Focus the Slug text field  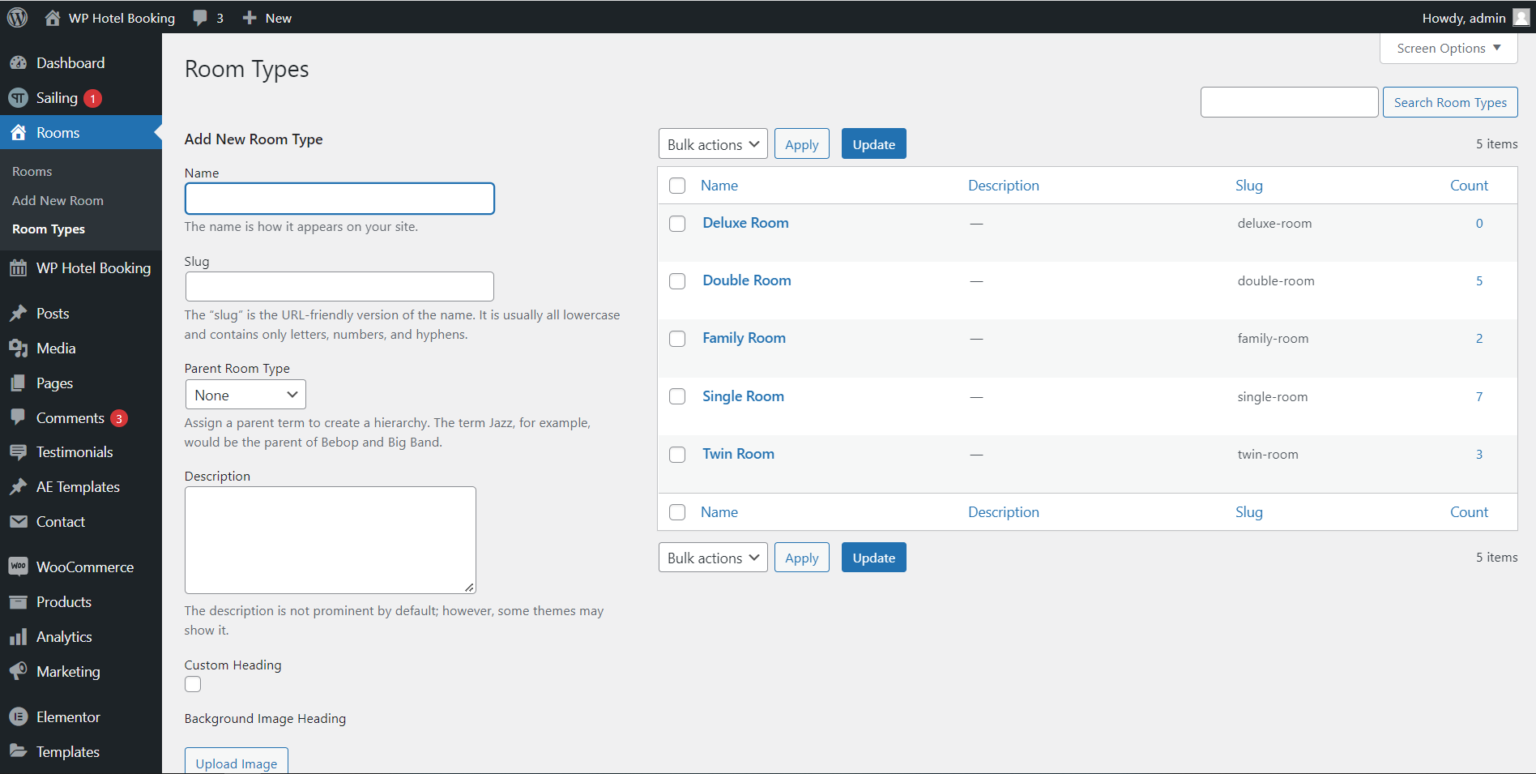340,286
